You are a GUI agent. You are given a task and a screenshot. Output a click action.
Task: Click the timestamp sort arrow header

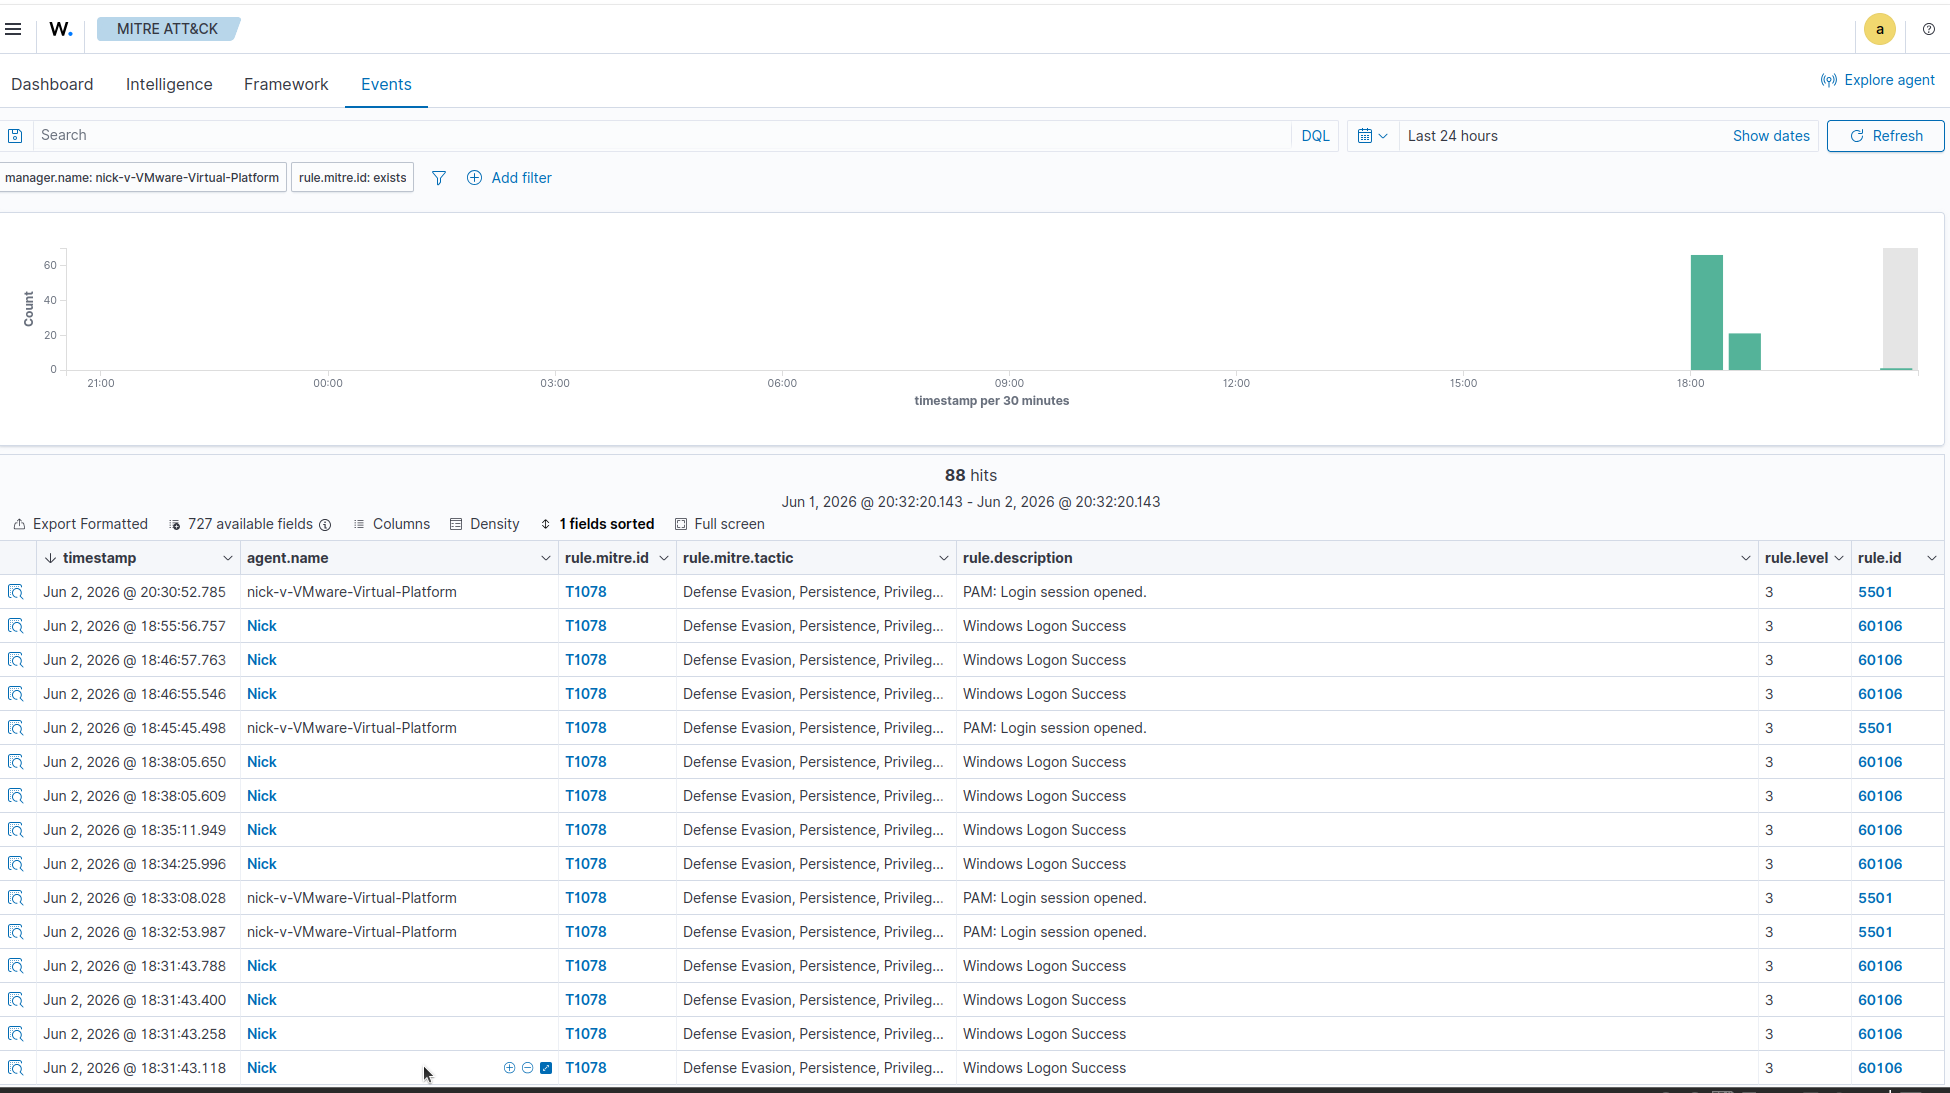click(50, 558)
